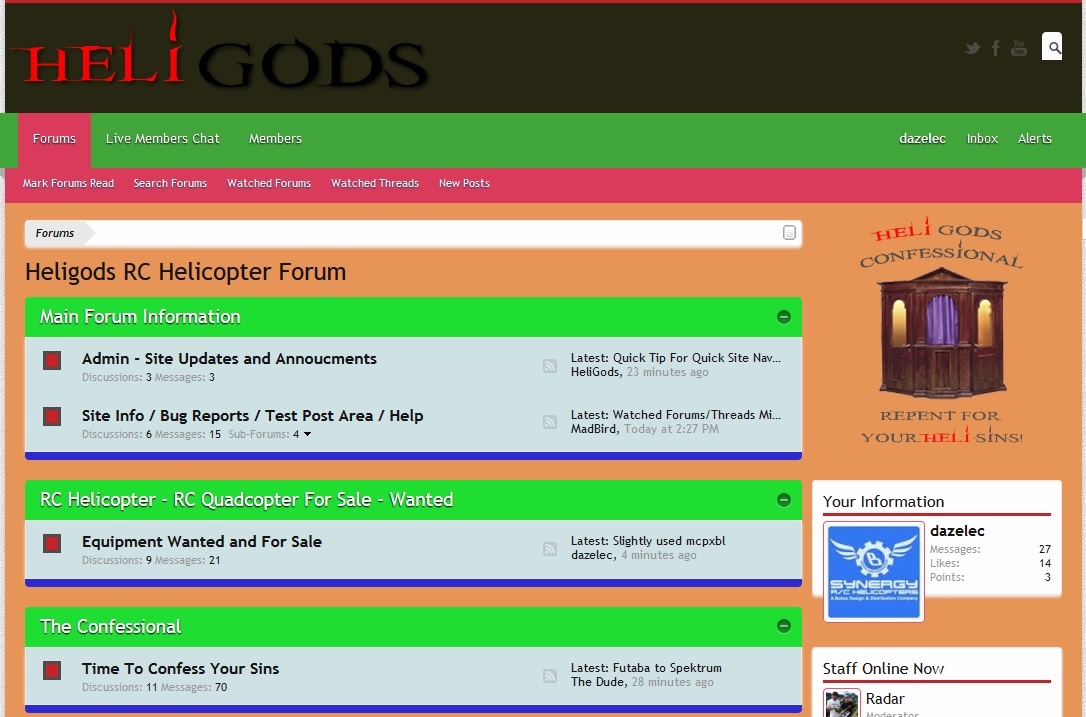
Task: Expand the Sub-Forums dropdown arrow
Action: pyautogui.click(x=308, y=434)
